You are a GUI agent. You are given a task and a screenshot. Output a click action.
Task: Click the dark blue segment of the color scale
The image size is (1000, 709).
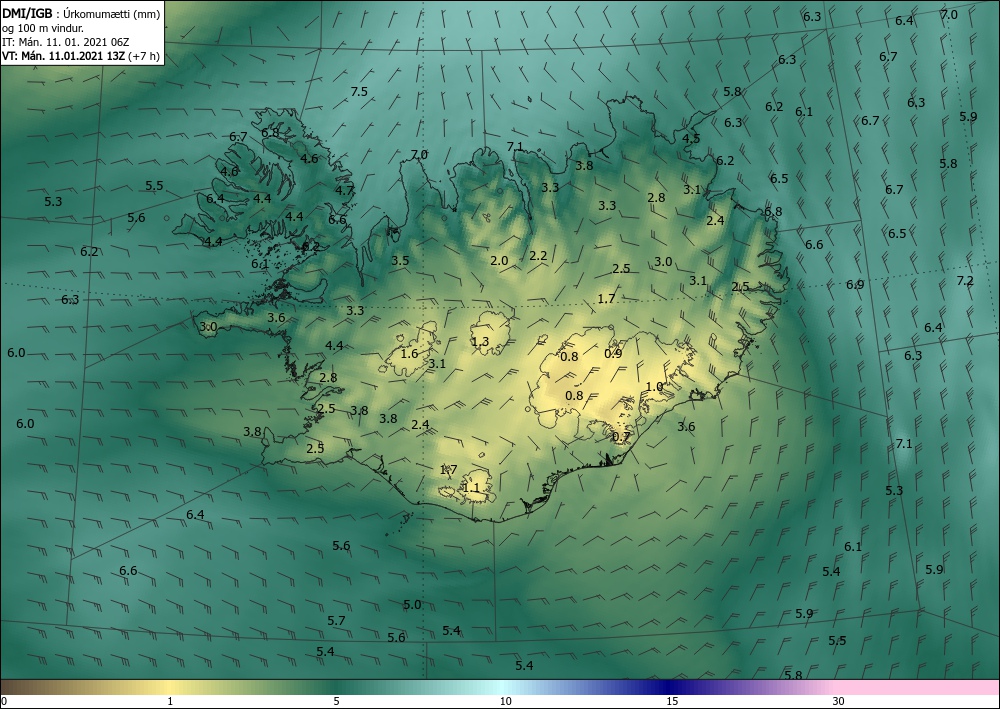pyautogui.click(x=670, y=687)
